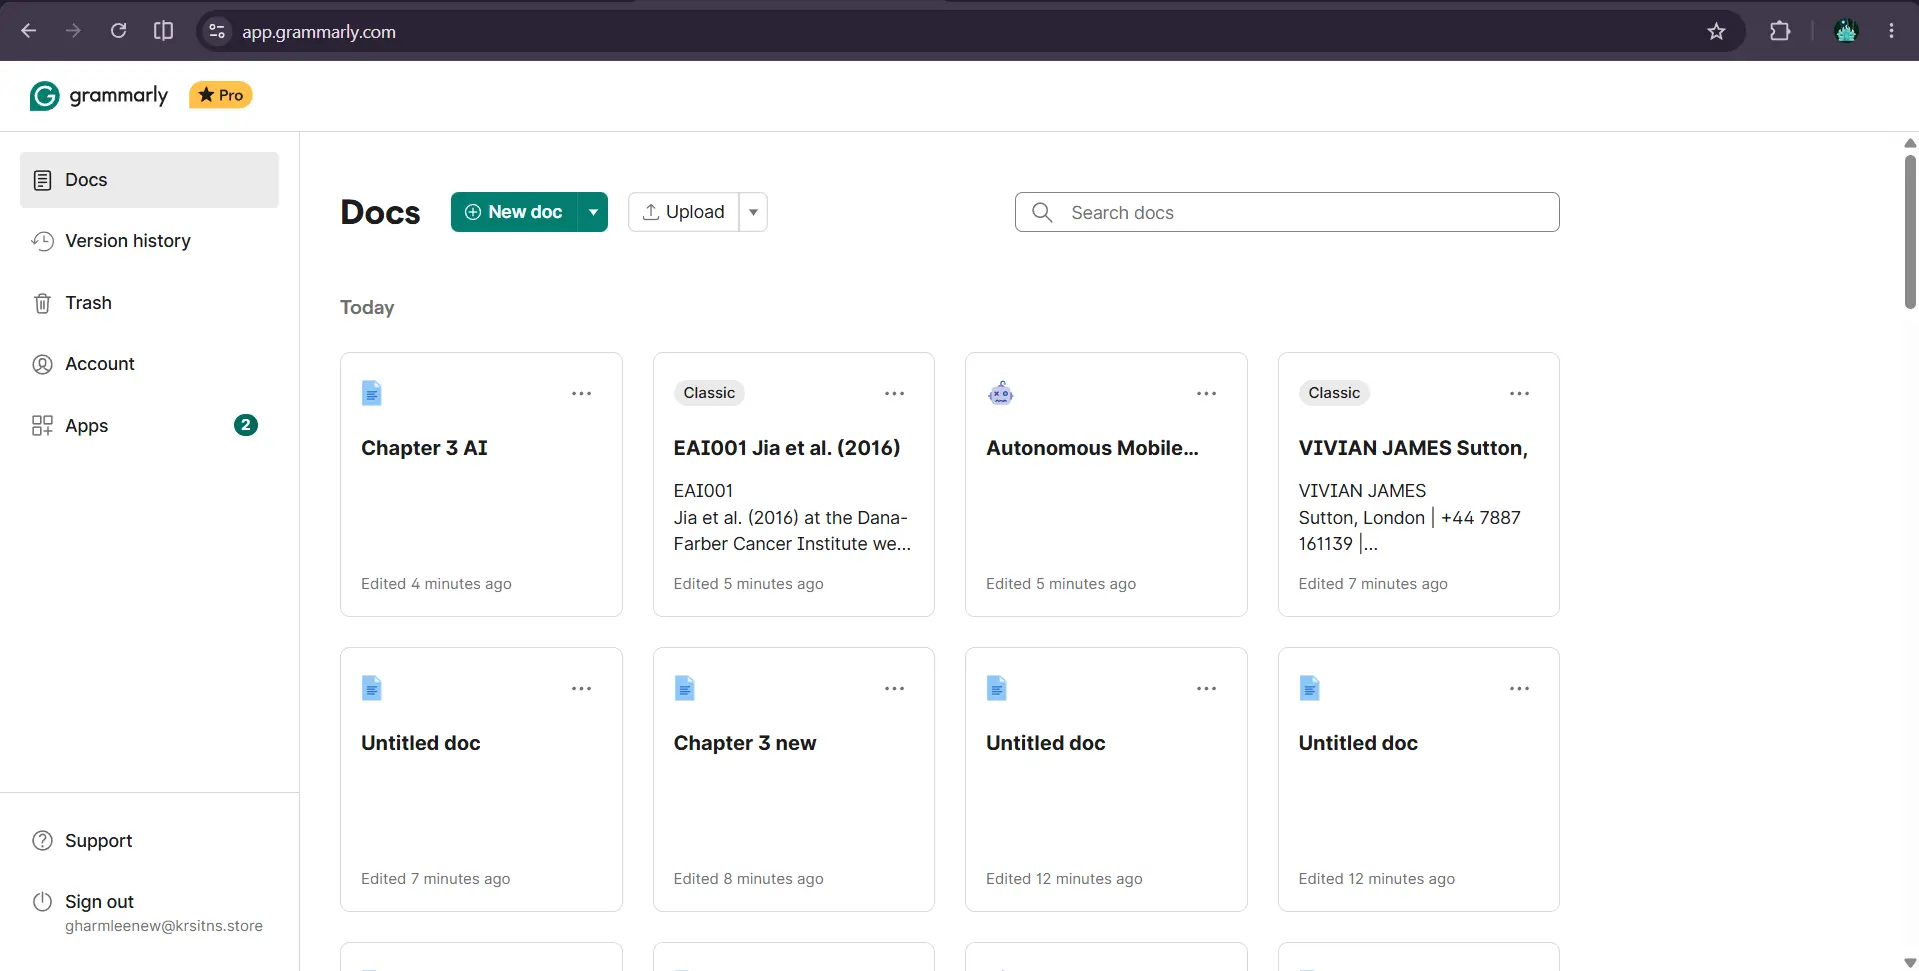Click the New doc button
Screen dimensions: 1919x971
(514, 212)
